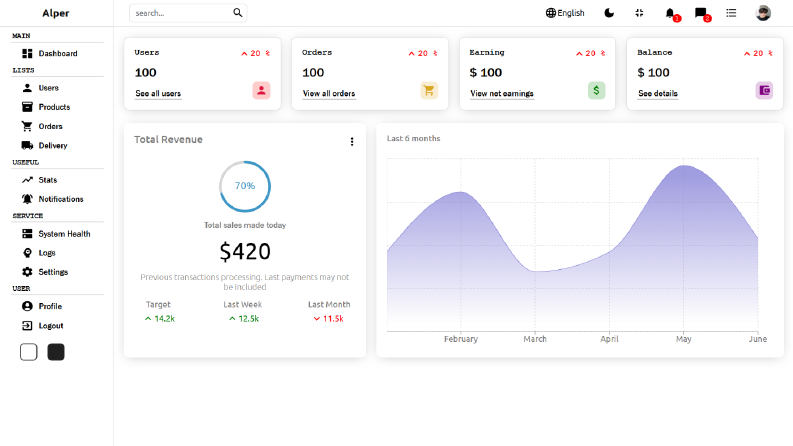Click the $420 total sales amount
793x446 pixels.
245,251
